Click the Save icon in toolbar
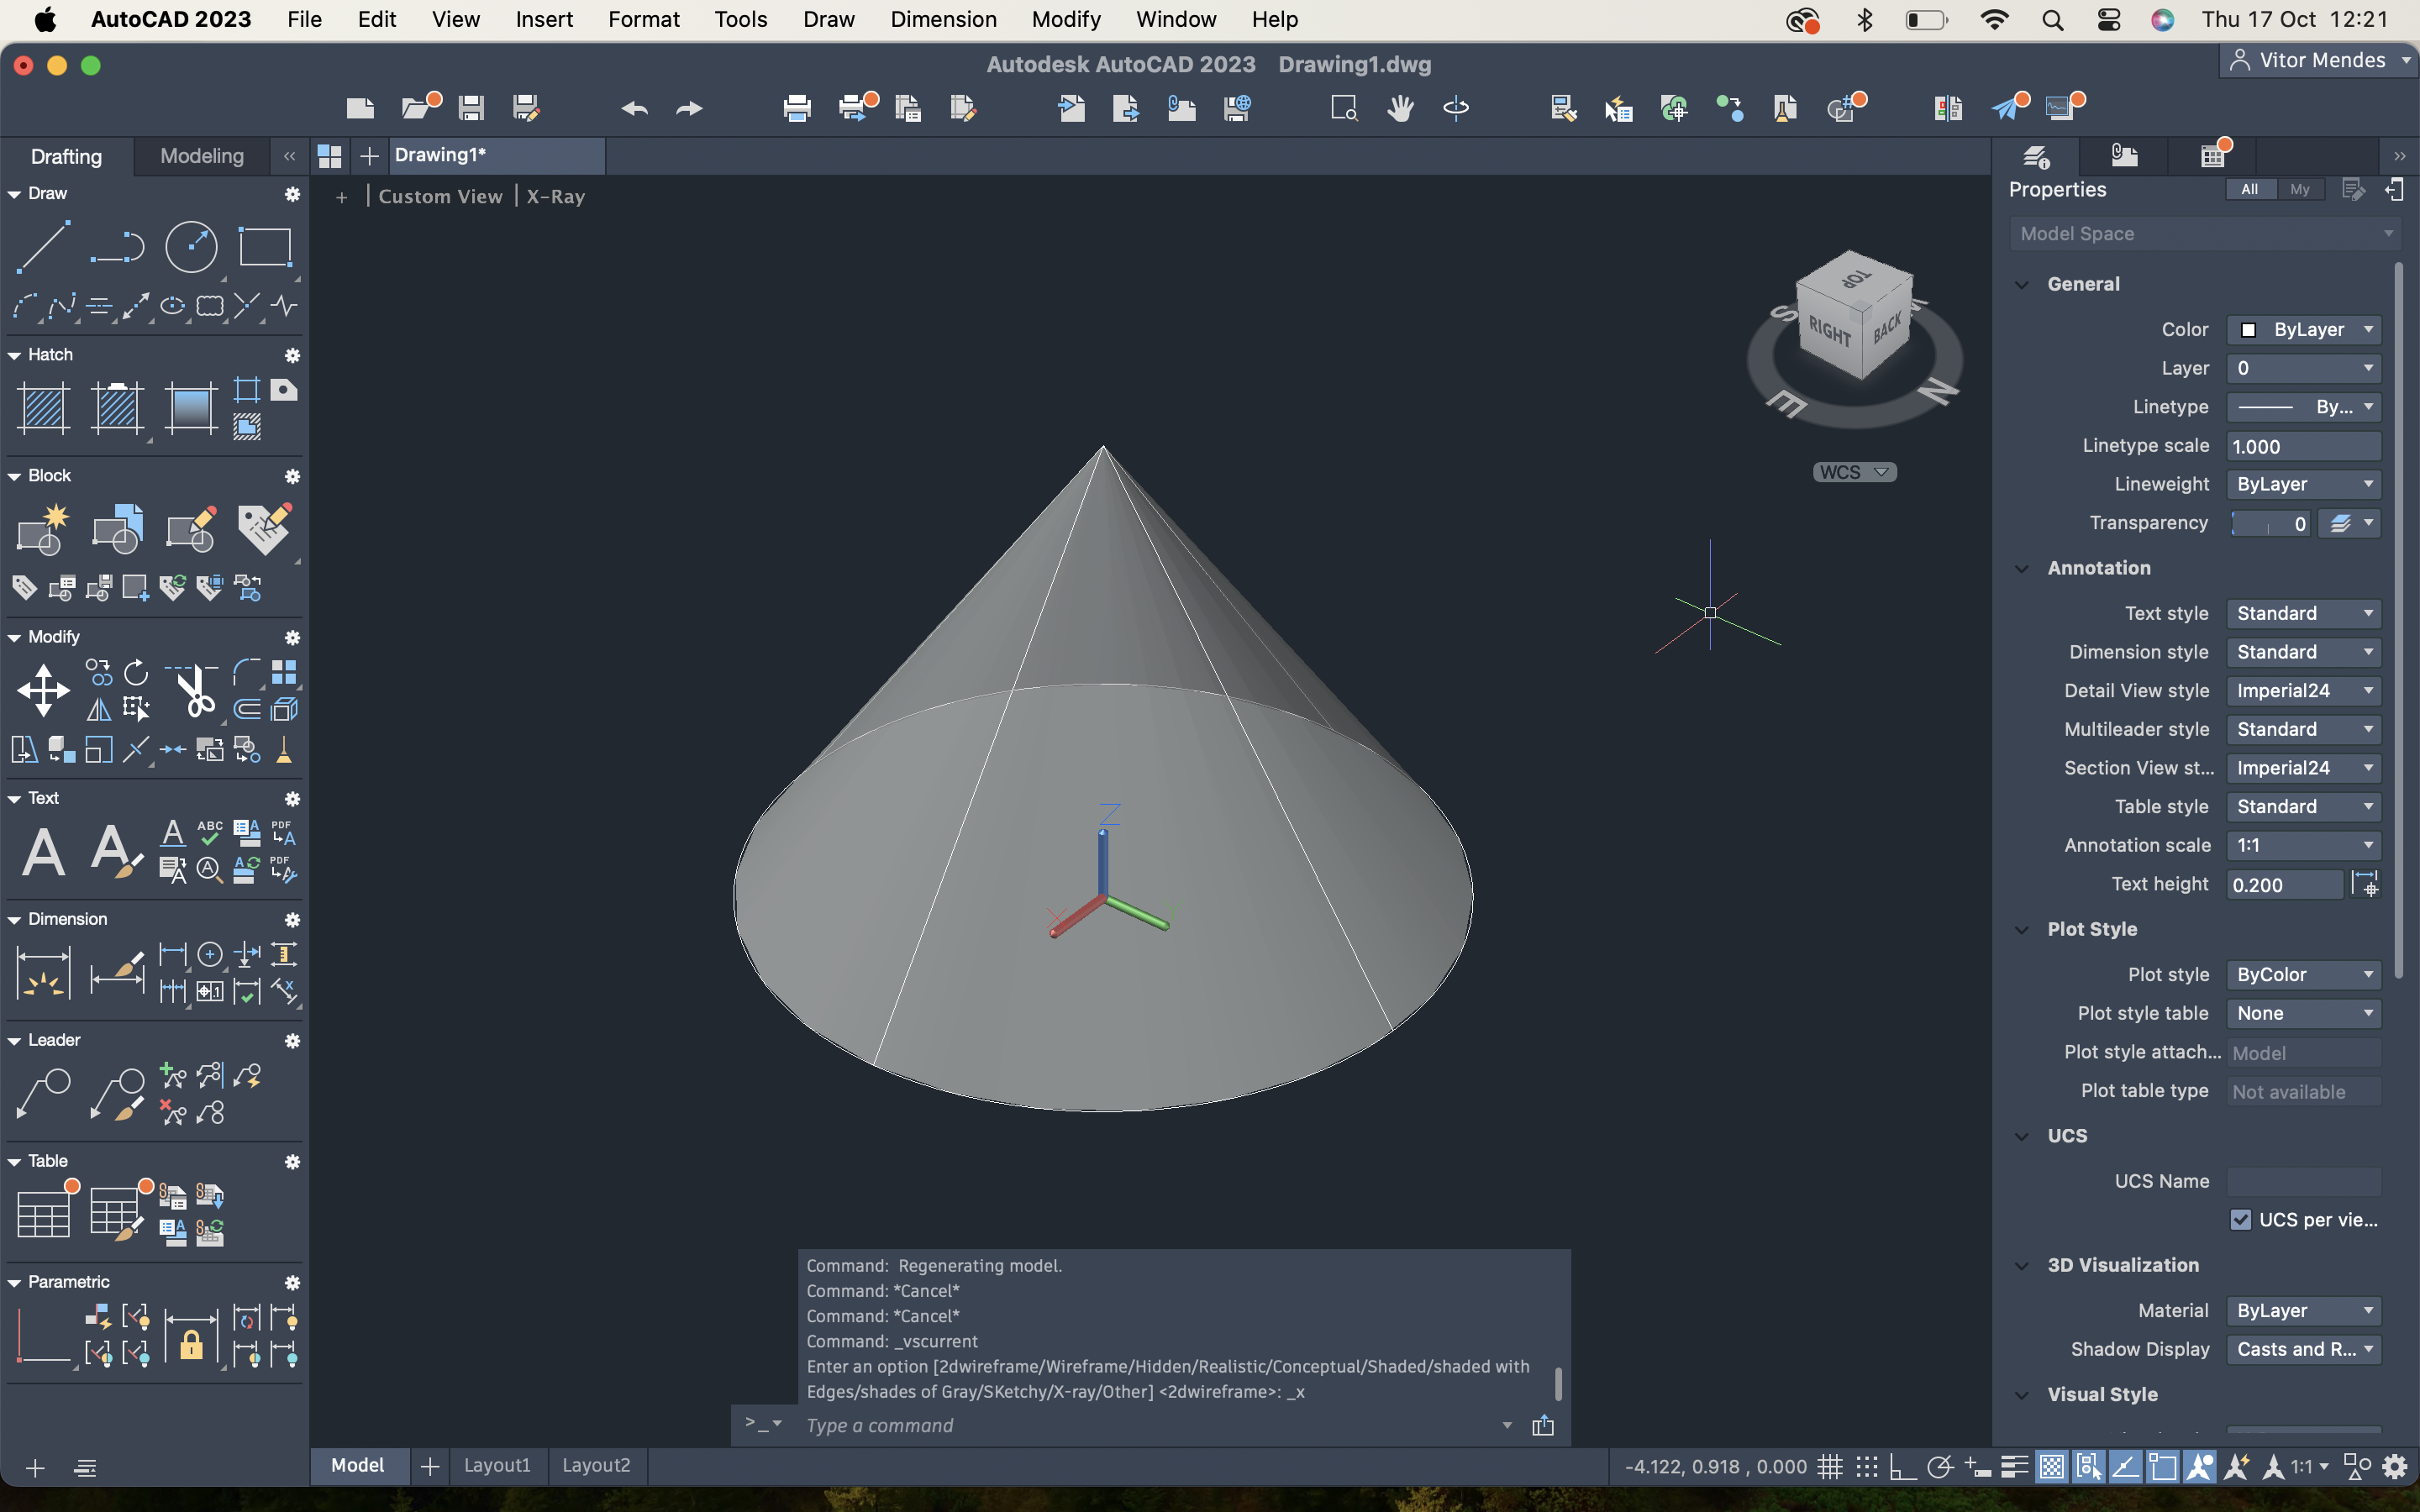 471,108
